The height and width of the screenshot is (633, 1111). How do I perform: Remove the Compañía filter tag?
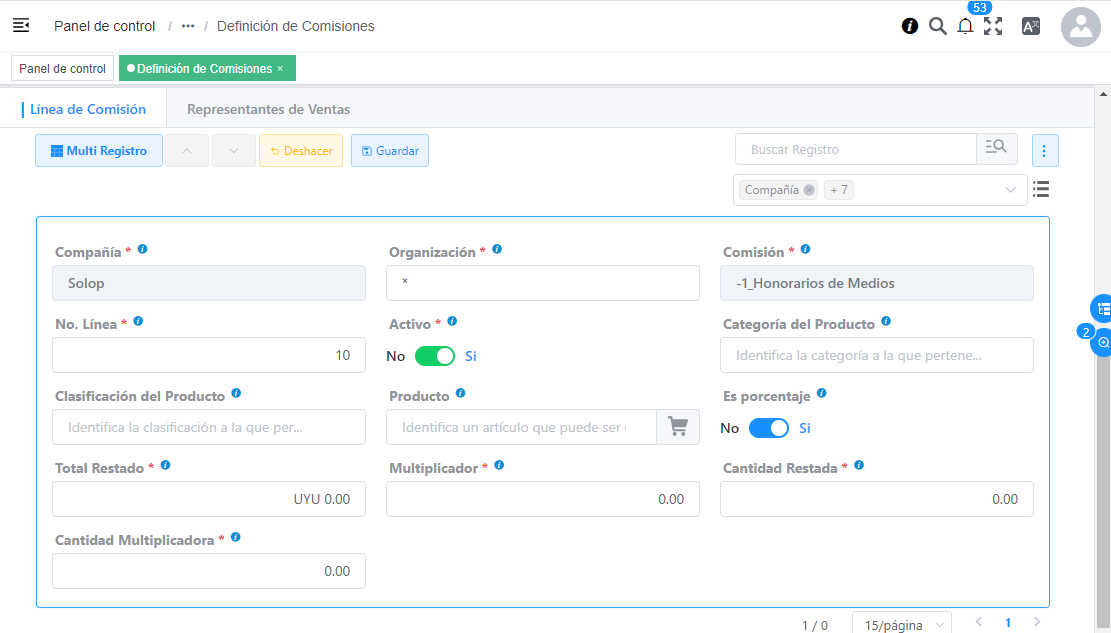click(809, 190)
